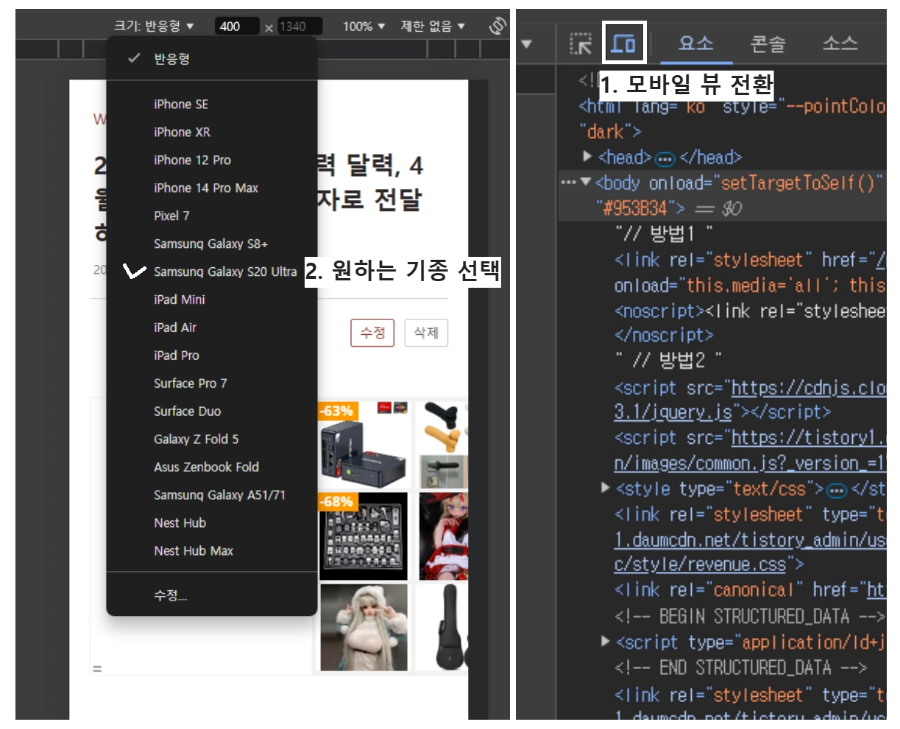The image size is (900, 729).
Task: Open the https://cdnjs.clo script link
Action: (x=808, y=389)
